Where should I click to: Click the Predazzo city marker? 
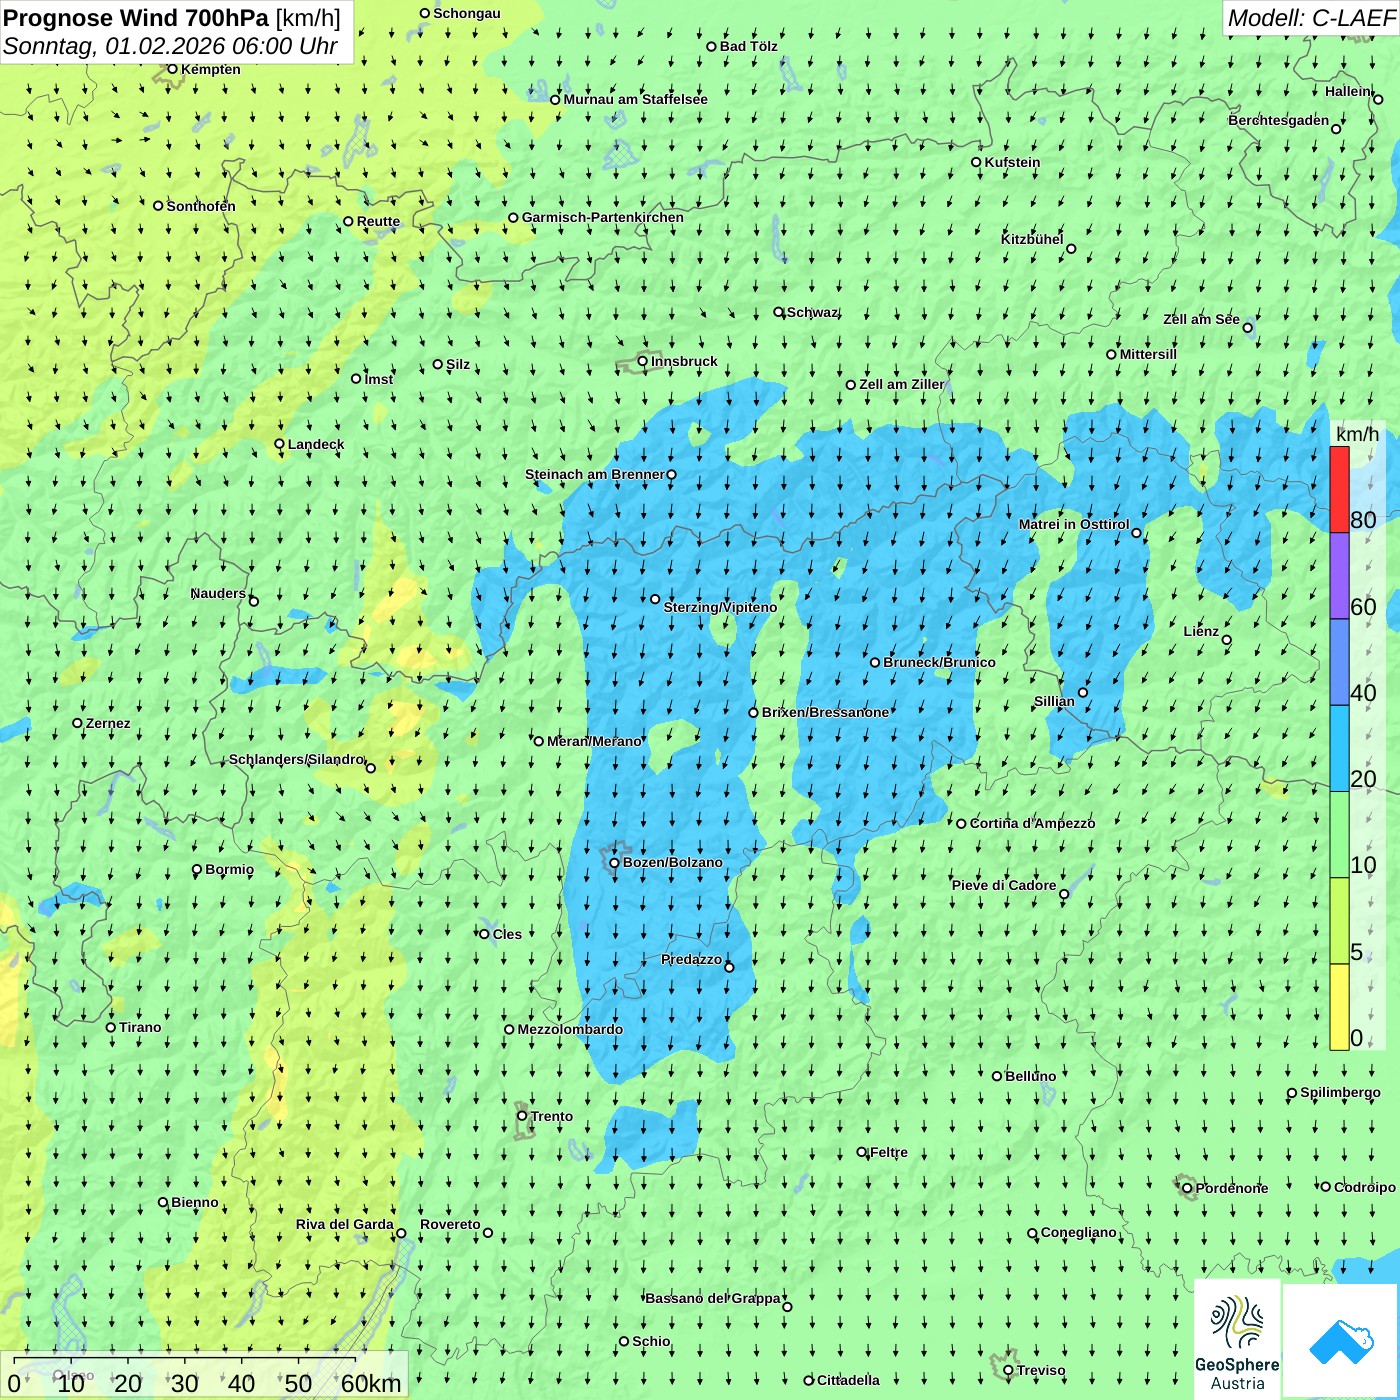coord(729,967)
